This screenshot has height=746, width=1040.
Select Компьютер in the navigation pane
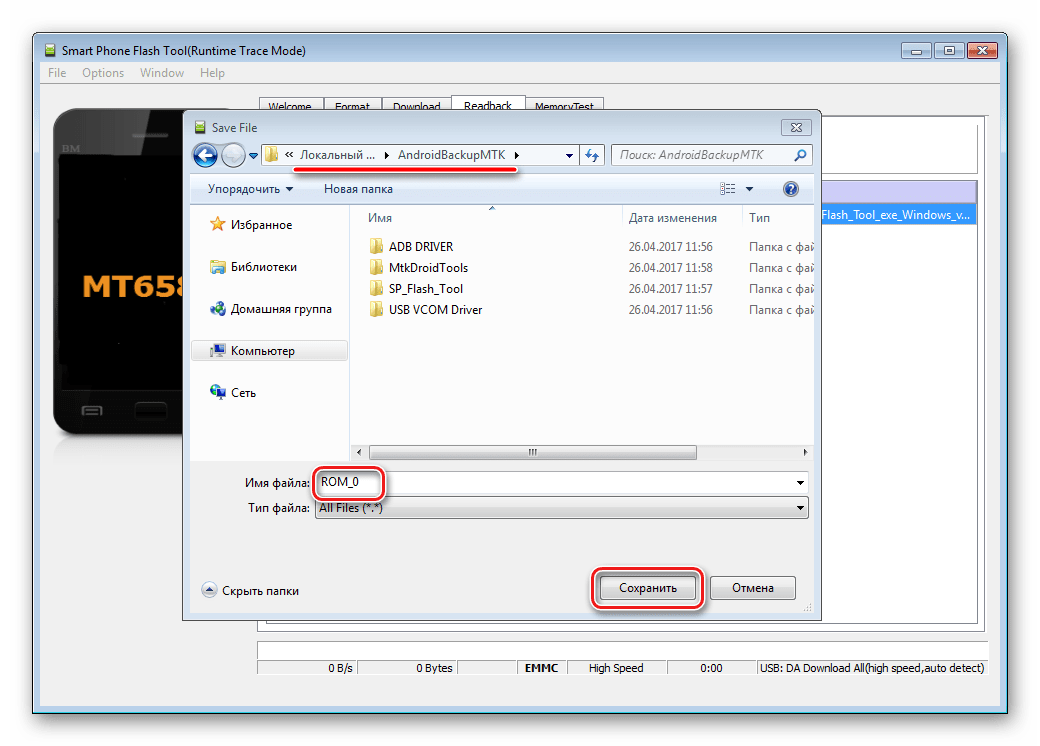(x=269, y=351)
